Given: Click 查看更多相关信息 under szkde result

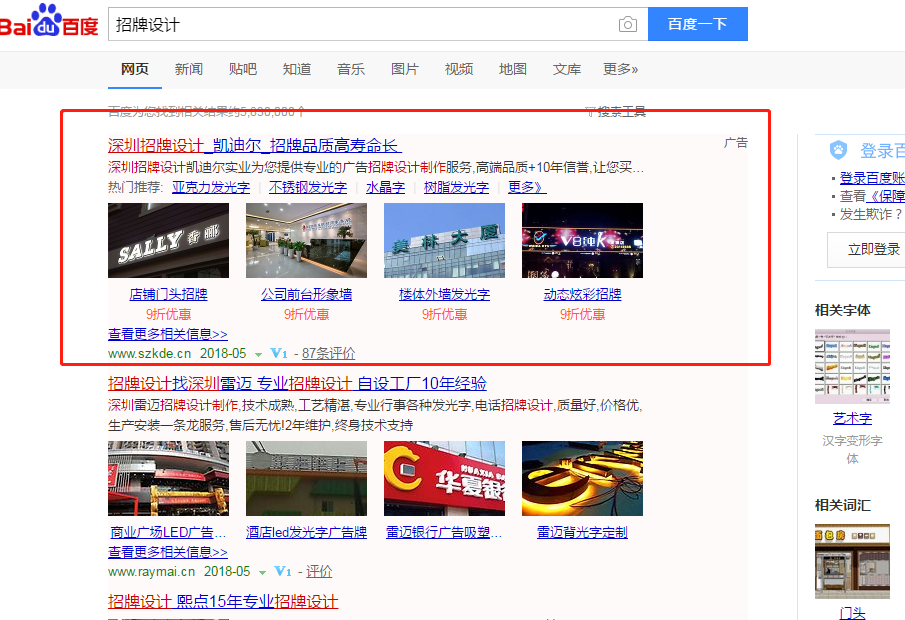Looking at the screenshot, I should (167, 334).
